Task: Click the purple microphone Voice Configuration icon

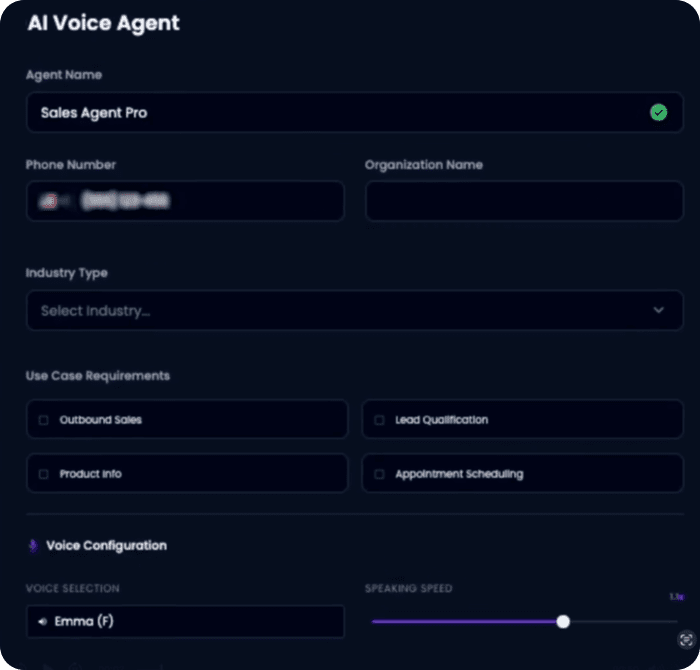Action: pos(33,546)
